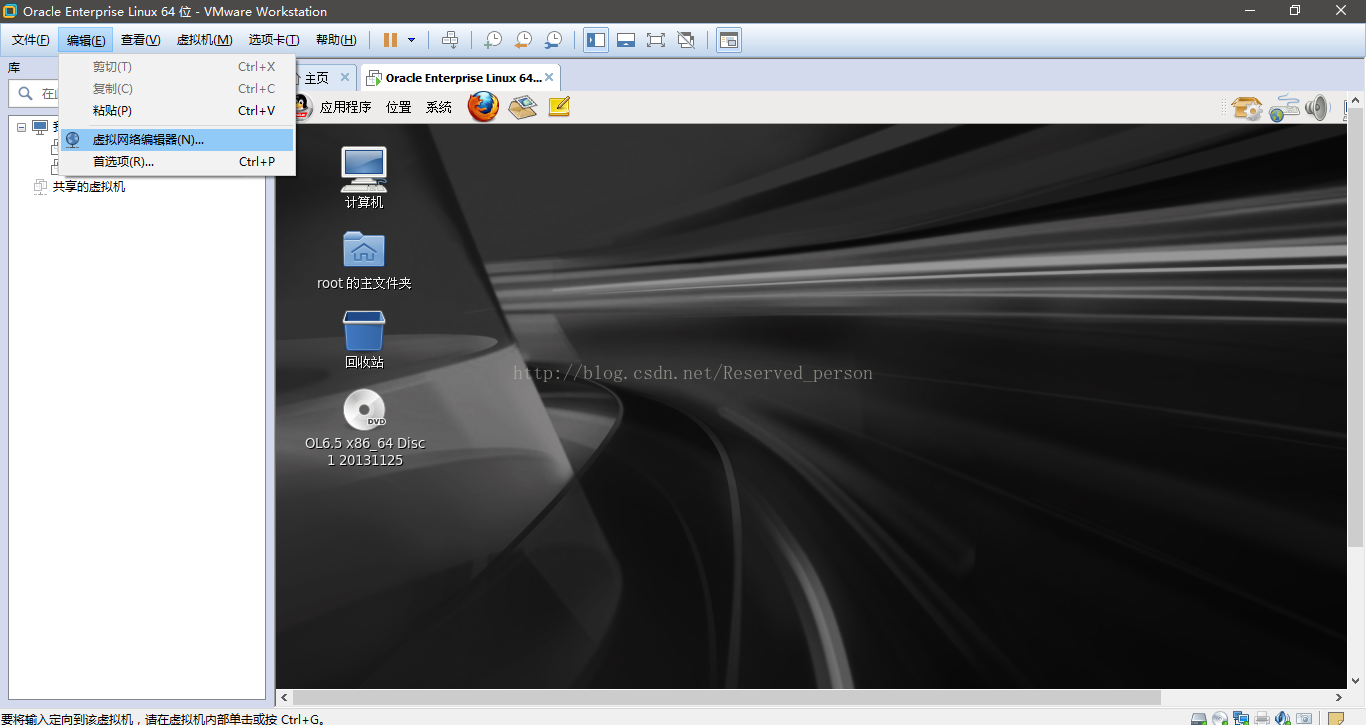The width and height of the screenshot is (1366, 725).
Task: Open the power options dropdown arrow
Action: tap(411, 40)
